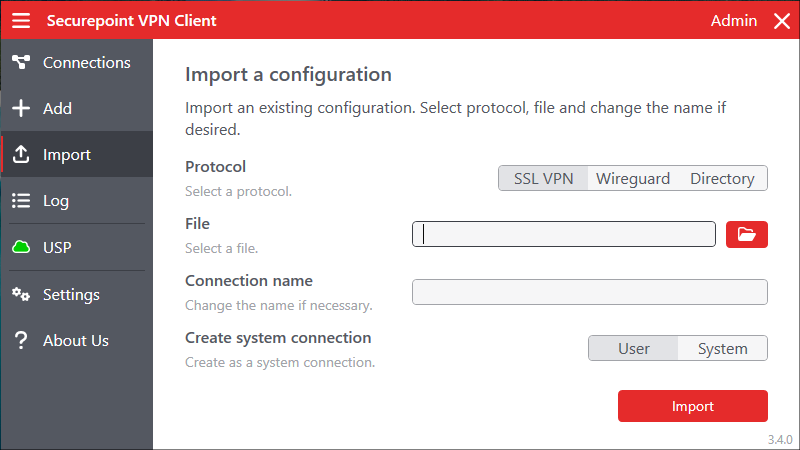Click the bold Protocol label
The height and width of the screenshot is (450, 800).
click(x=215, y=167)
